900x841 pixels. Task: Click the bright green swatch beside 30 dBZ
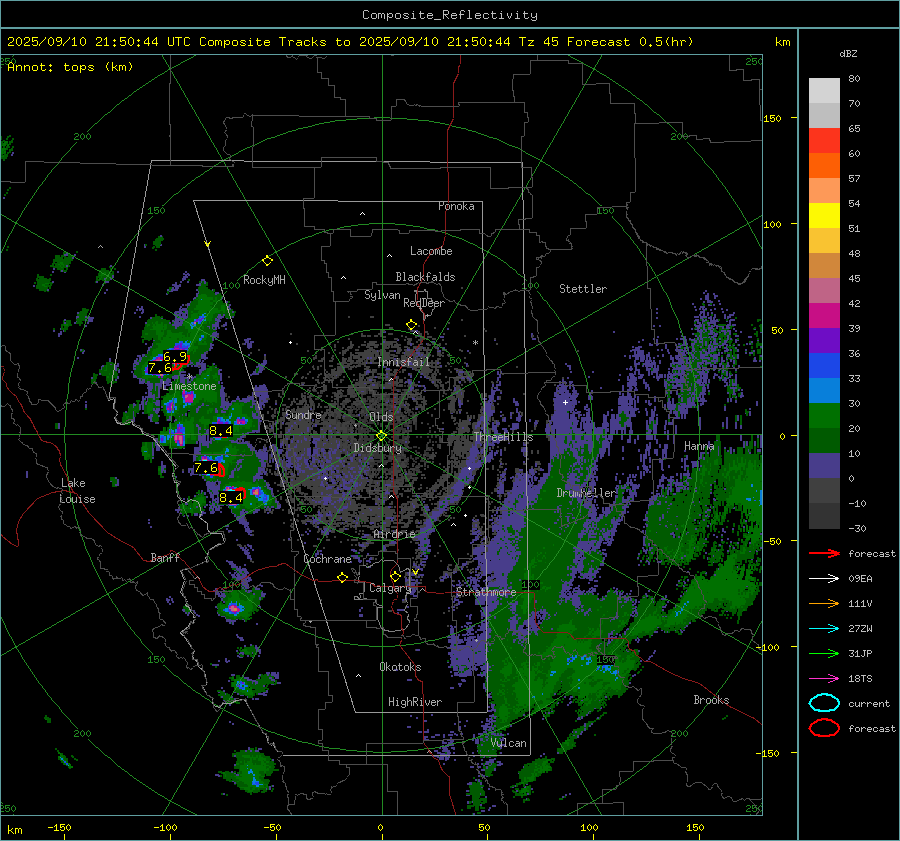click(824, 416)
